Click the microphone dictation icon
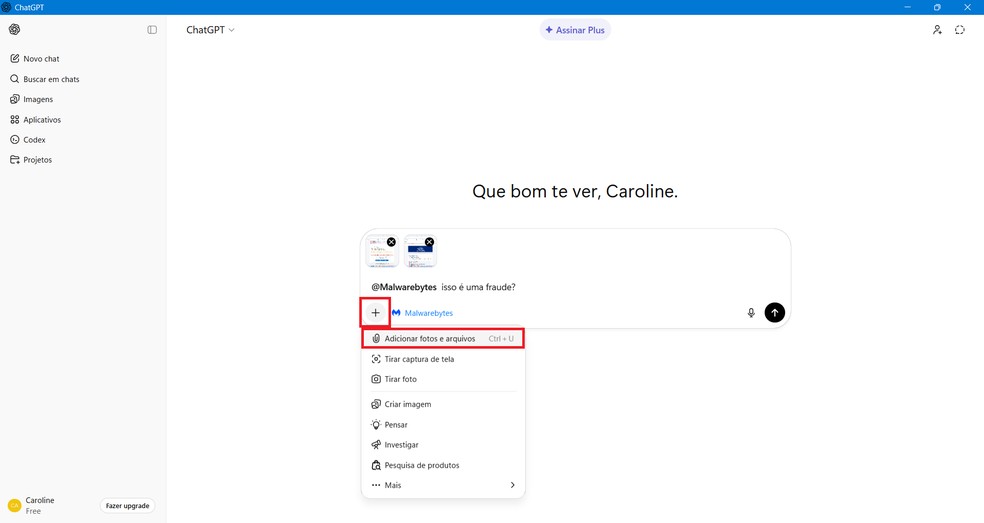 751,313
